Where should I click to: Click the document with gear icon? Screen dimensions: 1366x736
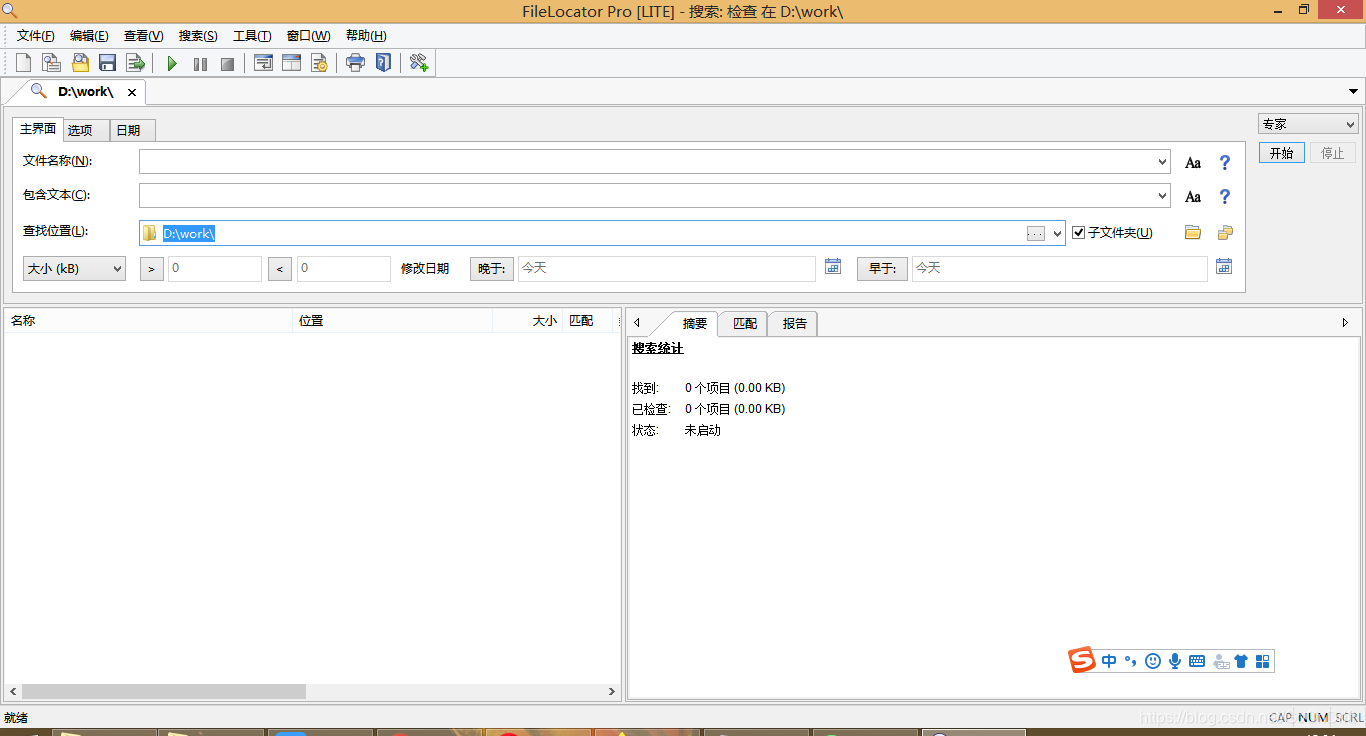319,63
